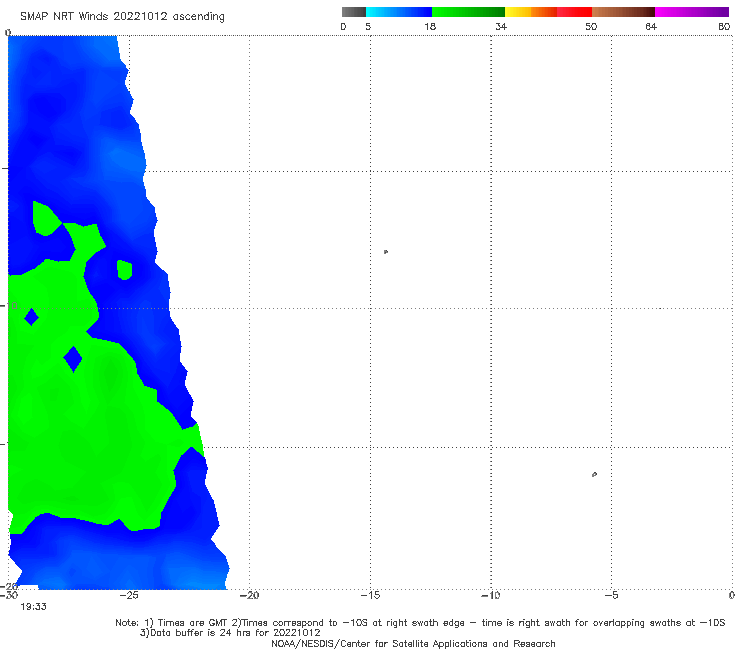Click the longitude axis label '-30'

click(x=9, y=595)
